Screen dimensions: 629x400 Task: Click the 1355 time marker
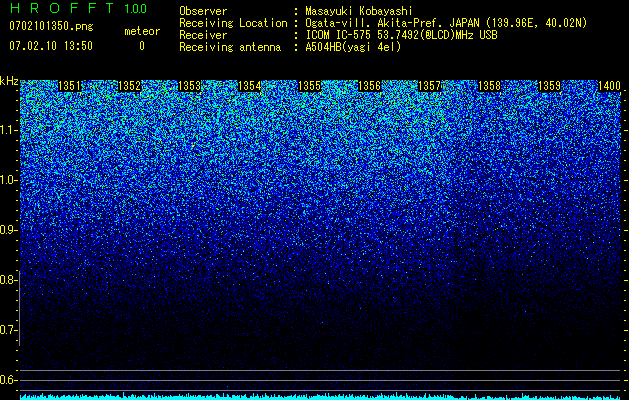[310, 86]
